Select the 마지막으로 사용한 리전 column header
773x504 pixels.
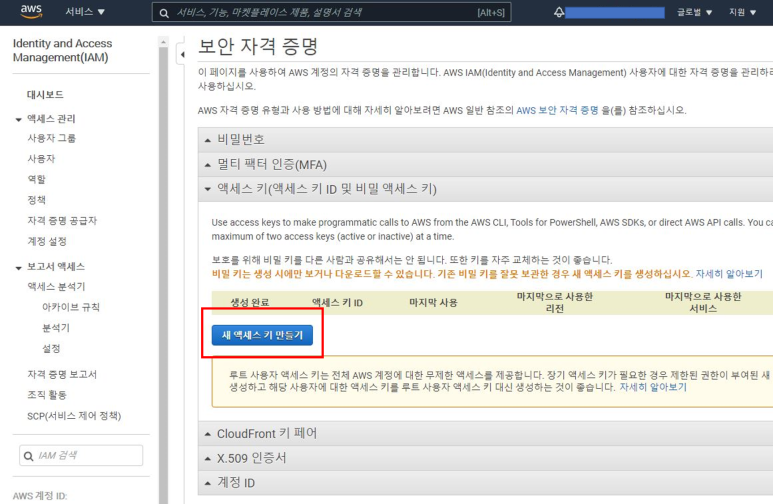(x=555, y=302)
